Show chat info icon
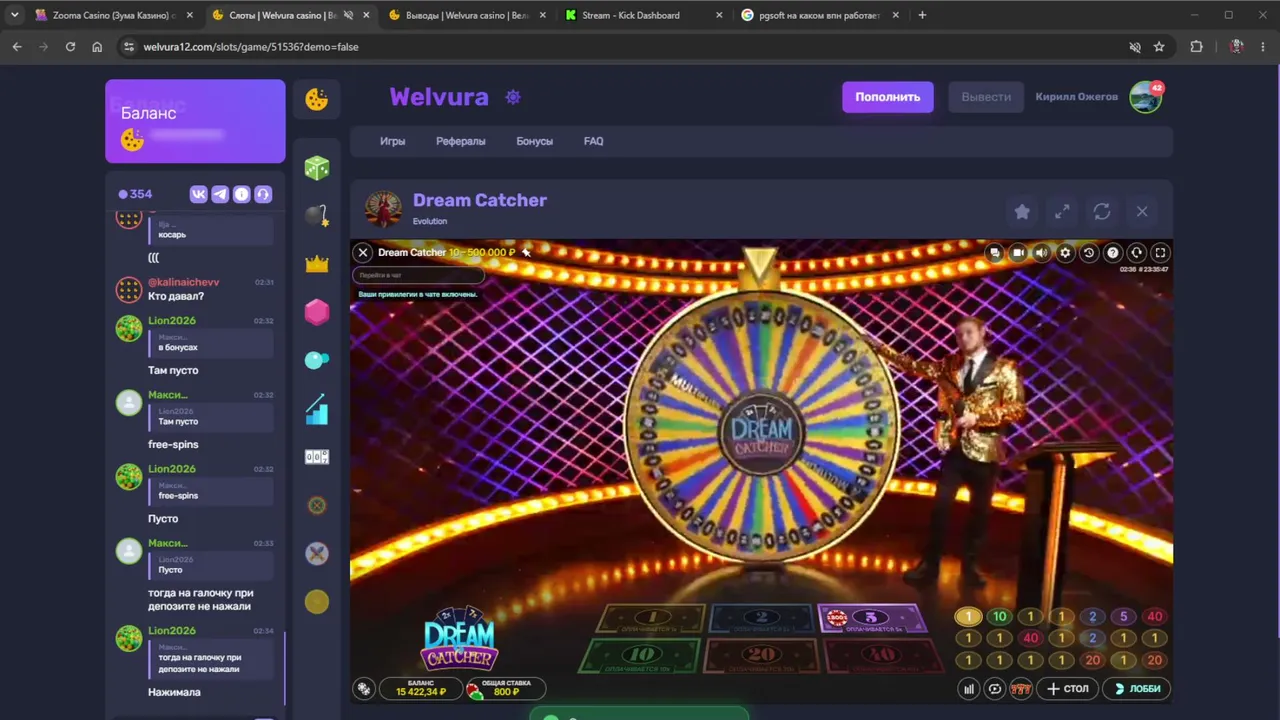 (241, 194)
